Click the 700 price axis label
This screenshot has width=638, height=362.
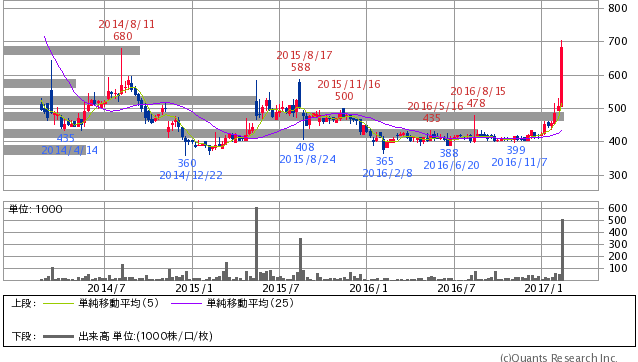[x=617, y=41]
